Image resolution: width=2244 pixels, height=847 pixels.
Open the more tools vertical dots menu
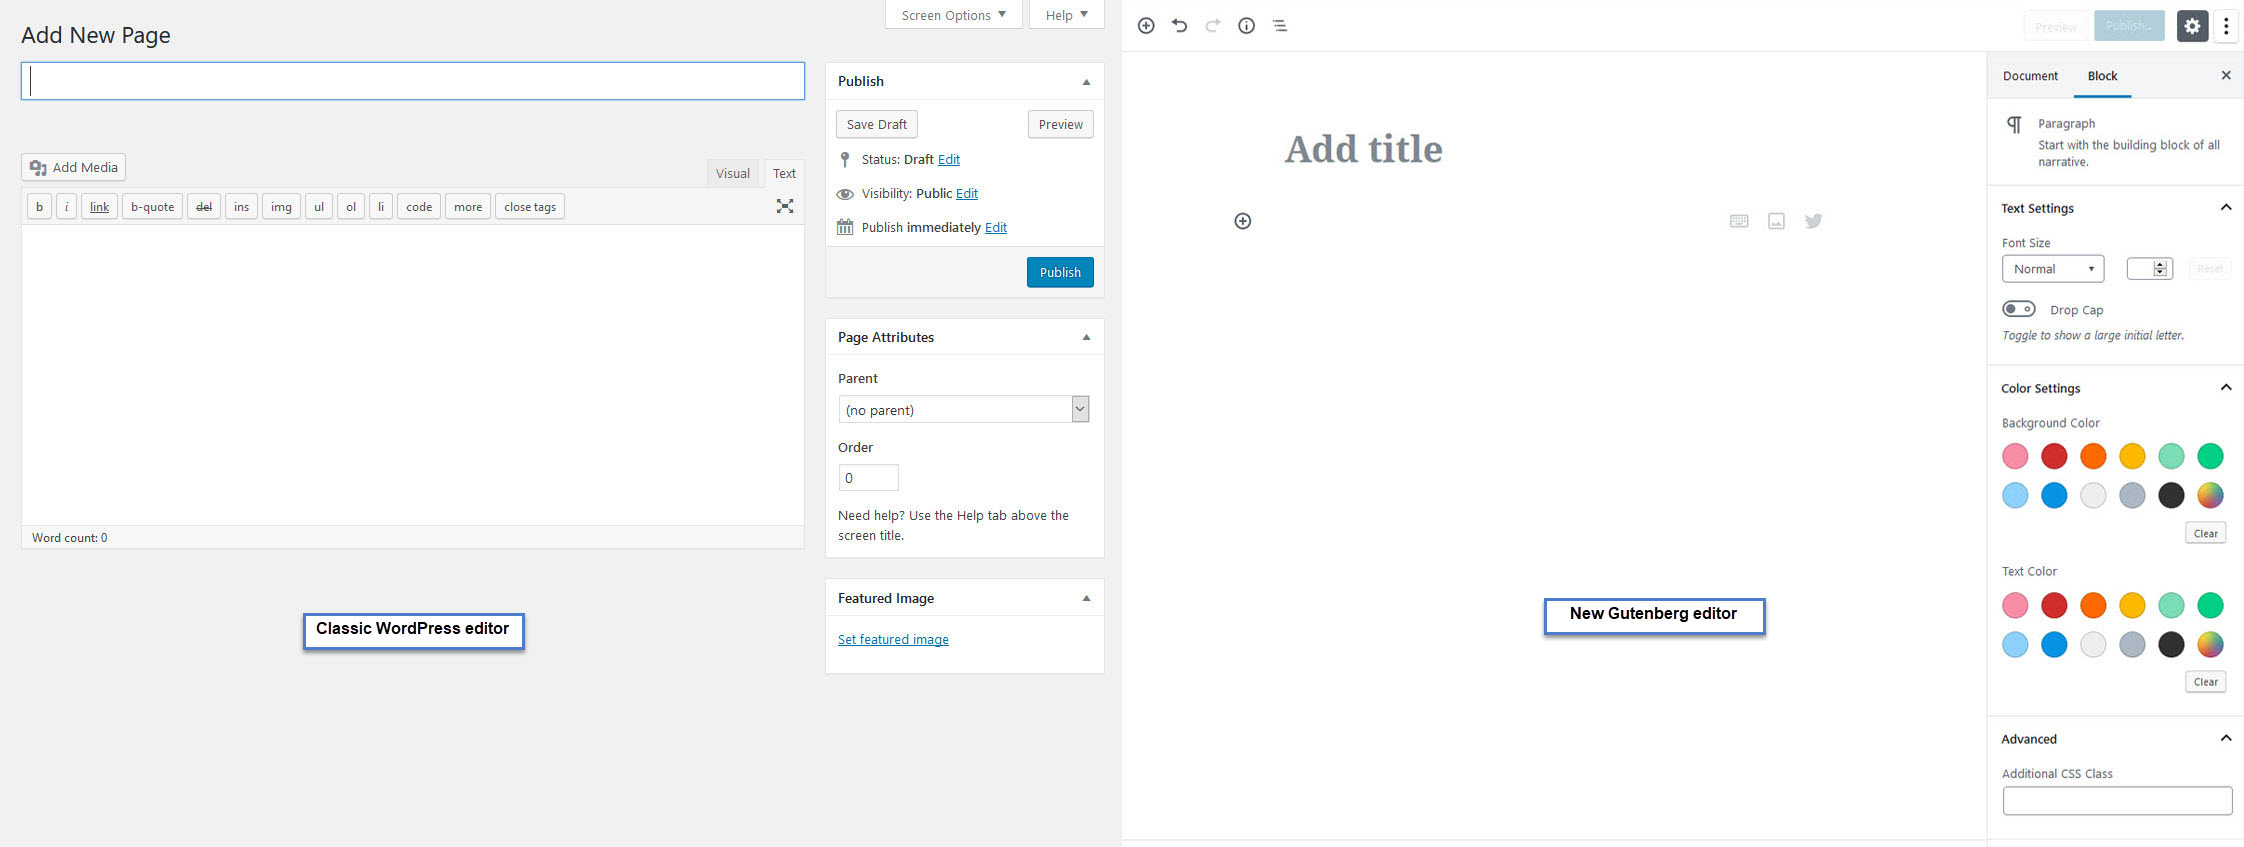[x=2226, y=26]
